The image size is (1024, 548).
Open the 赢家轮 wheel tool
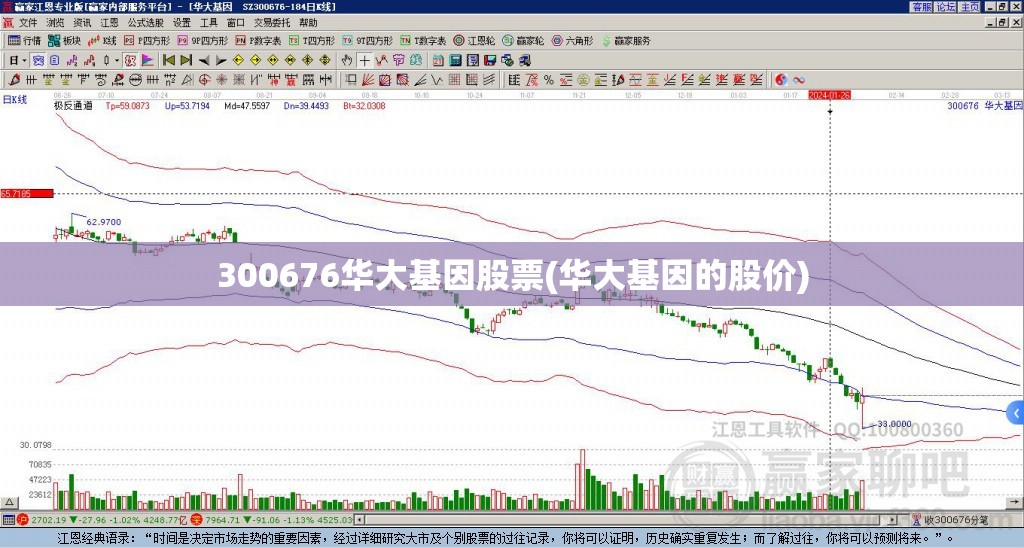pyautogui.click(x=523, y=40)
